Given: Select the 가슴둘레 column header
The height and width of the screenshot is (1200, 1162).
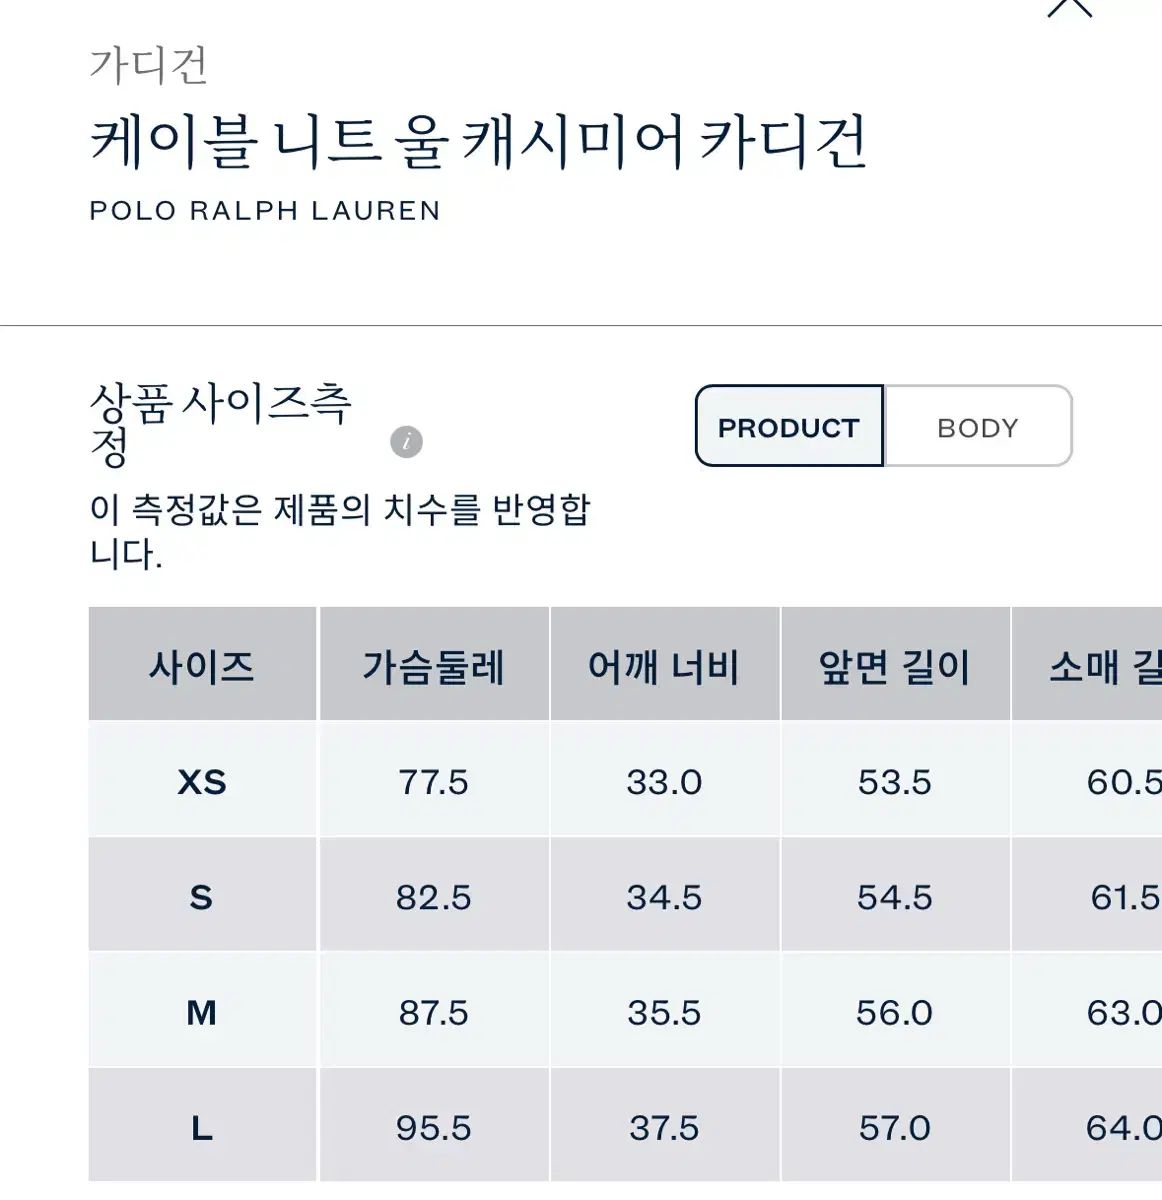Looking at the screenshot, I should tap(434, 664).
